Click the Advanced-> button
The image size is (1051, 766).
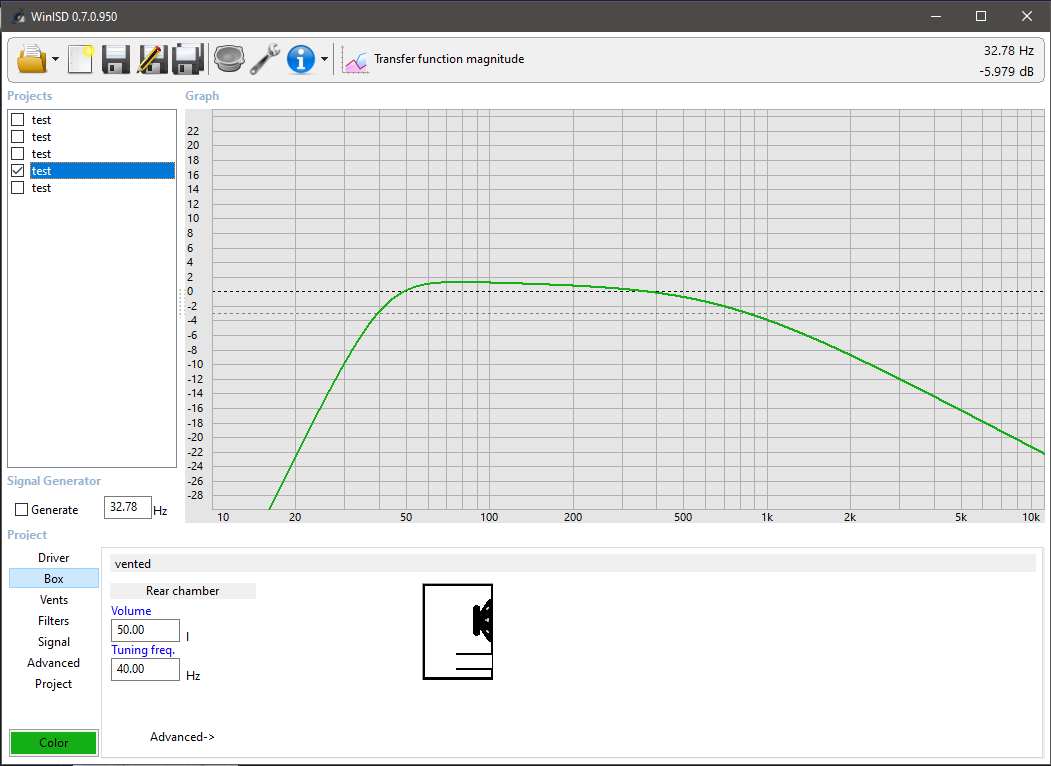click(x=182, y=737)
